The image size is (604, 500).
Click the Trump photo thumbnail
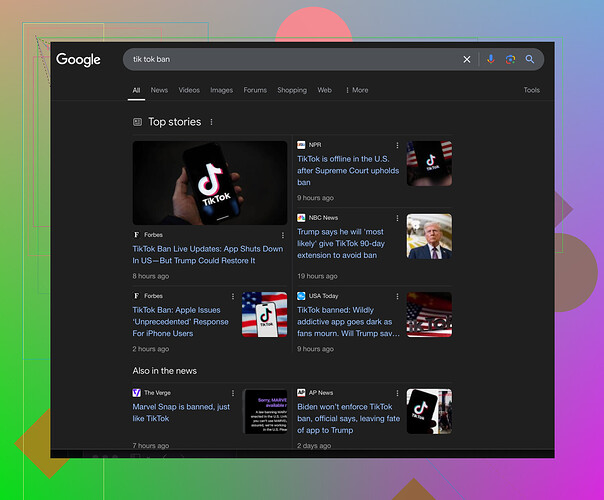(429, 237)
